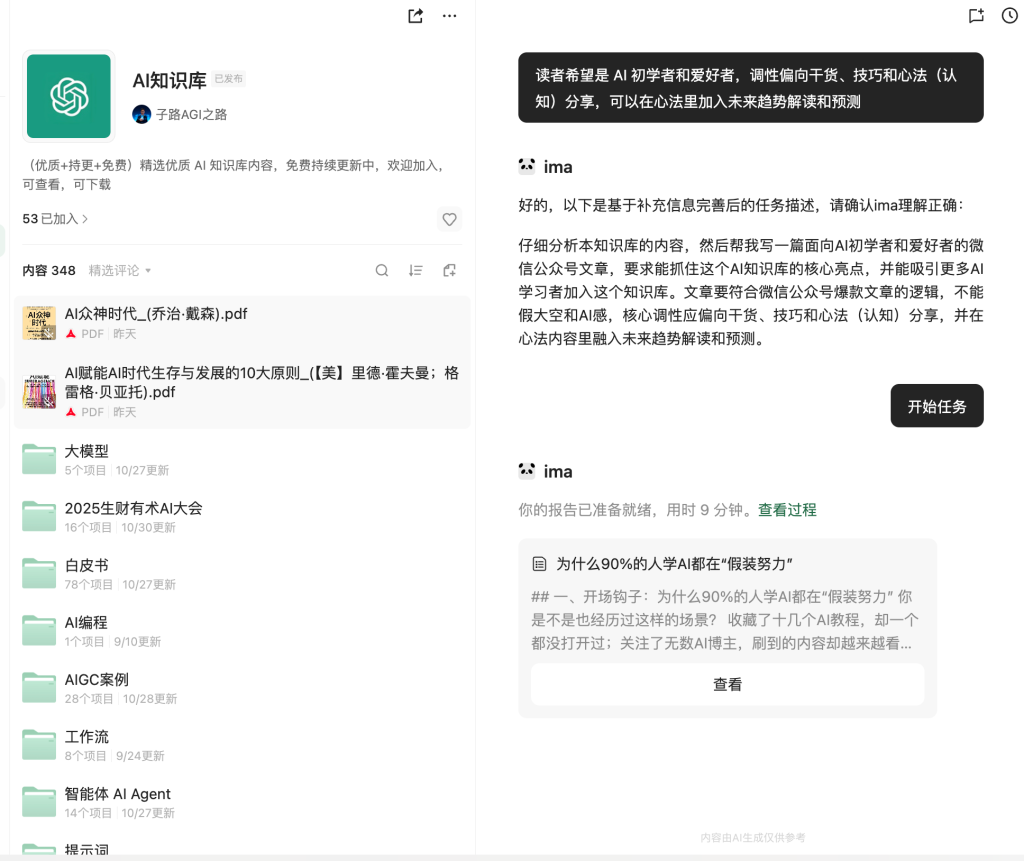The width and height of the screenshot is (1024, 861).
Task: Click the sort order icon
Action: point(416,270)
